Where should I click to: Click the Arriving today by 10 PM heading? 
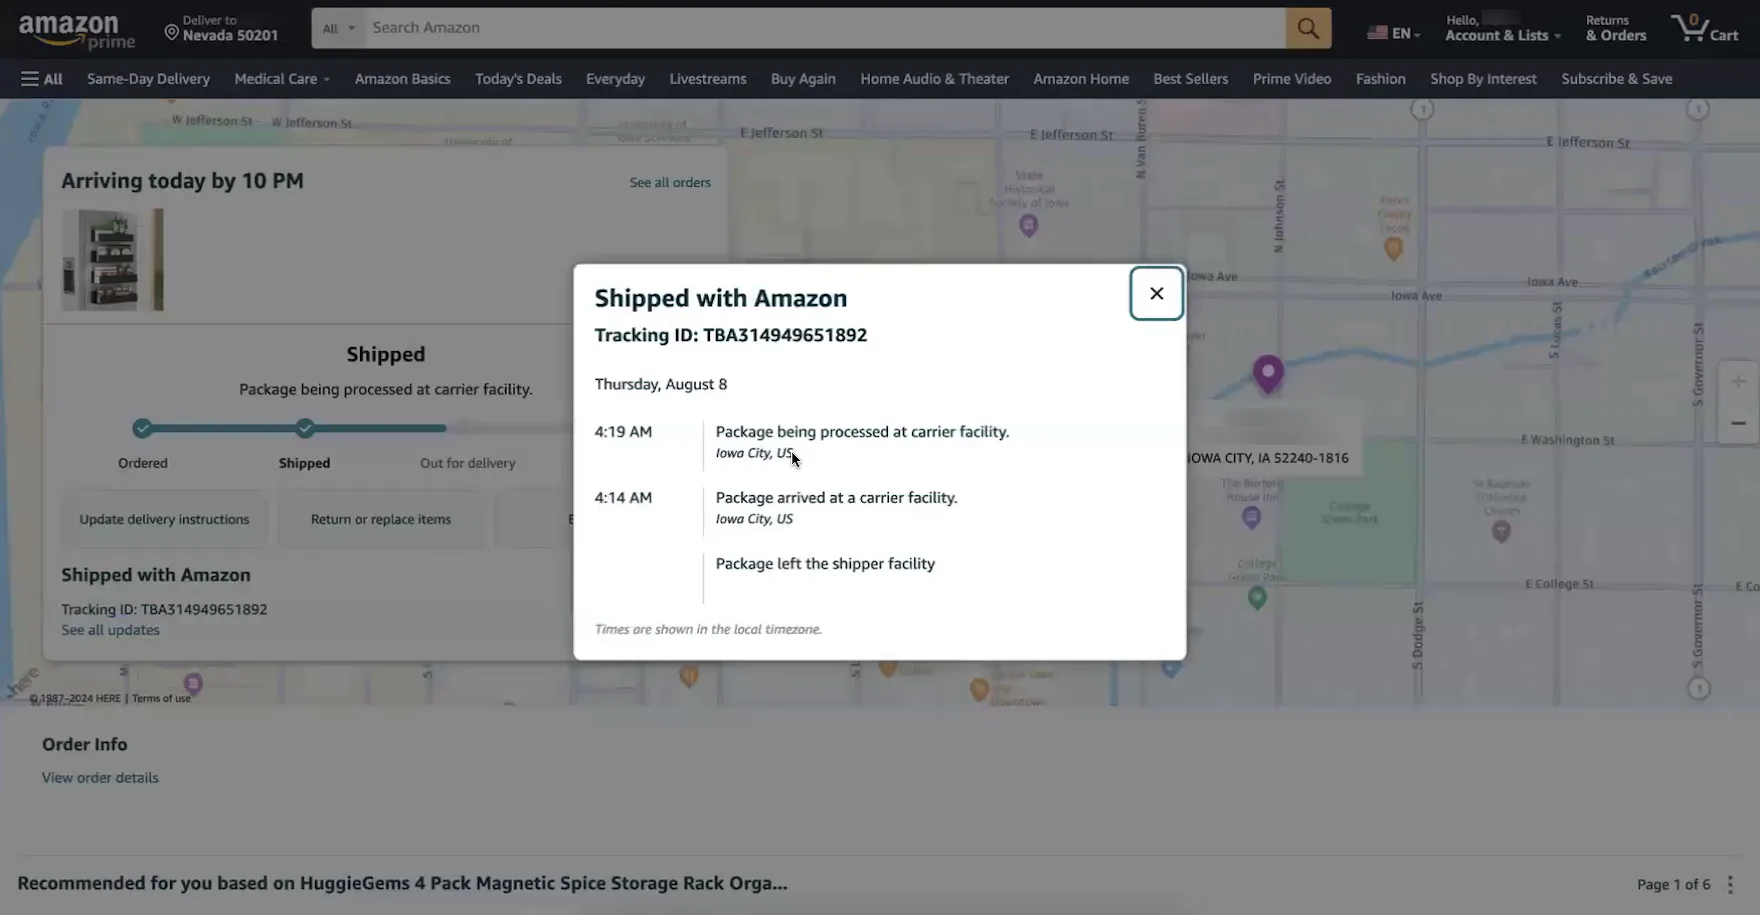[x=182, y=181]
